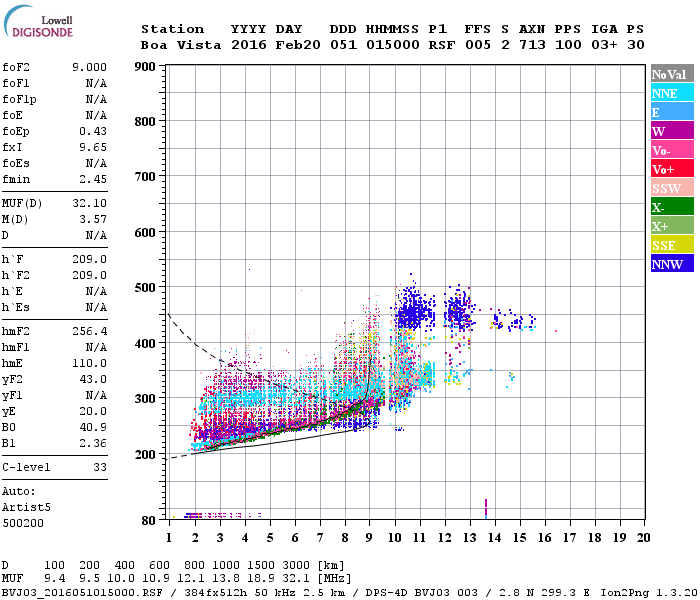700x600 pixels.
Task: Click the 20 MHz x-axis label
Action: point(643,538)
